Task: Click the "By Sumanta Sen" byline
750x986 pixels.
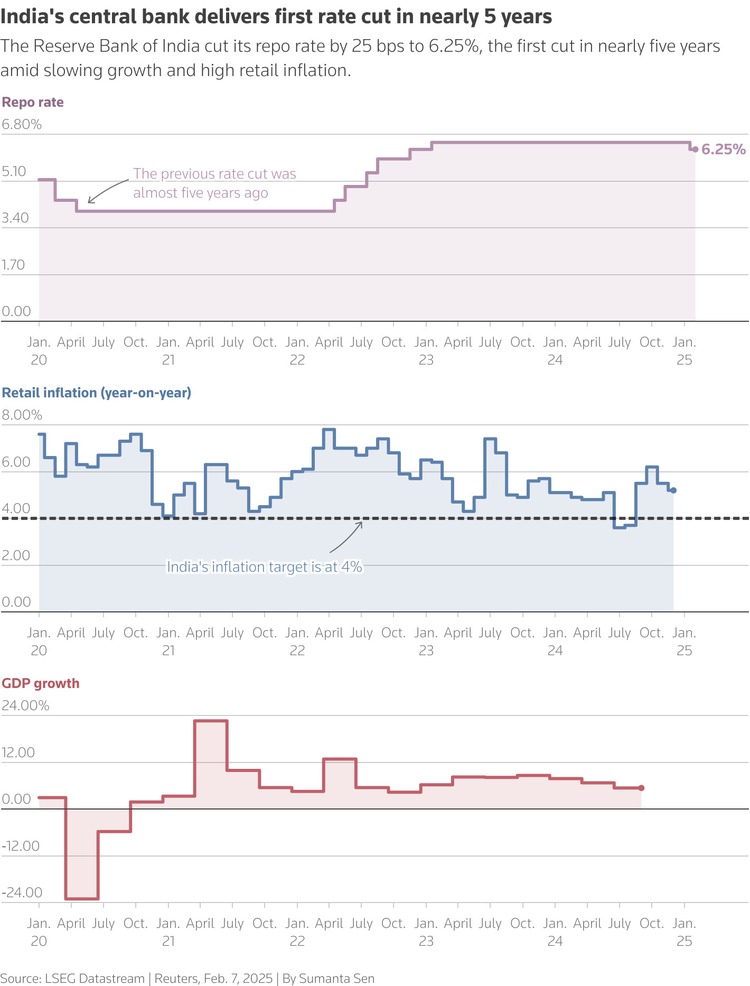Action: (x=330, y=977)
